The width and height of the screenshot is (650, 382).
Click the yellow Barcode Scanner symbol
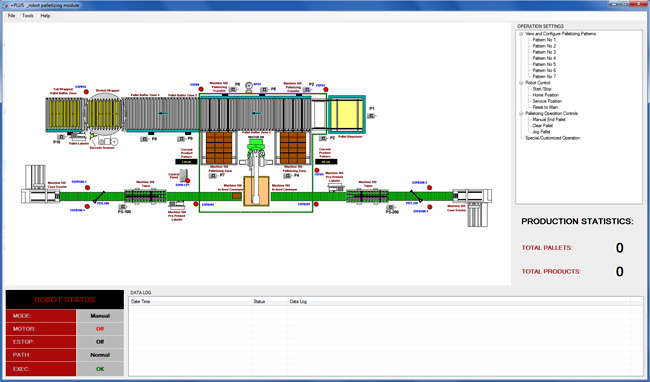pos(93,136)
